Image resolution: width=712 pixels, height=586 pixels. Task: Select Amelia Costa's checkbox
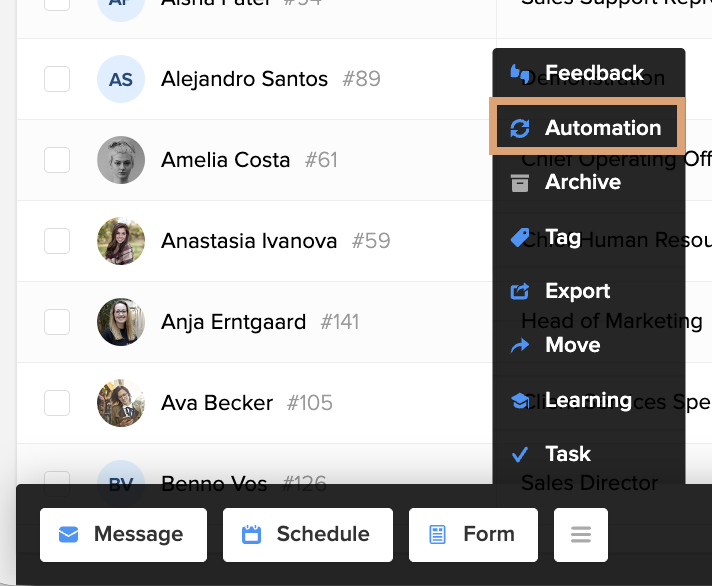[57, 160]
